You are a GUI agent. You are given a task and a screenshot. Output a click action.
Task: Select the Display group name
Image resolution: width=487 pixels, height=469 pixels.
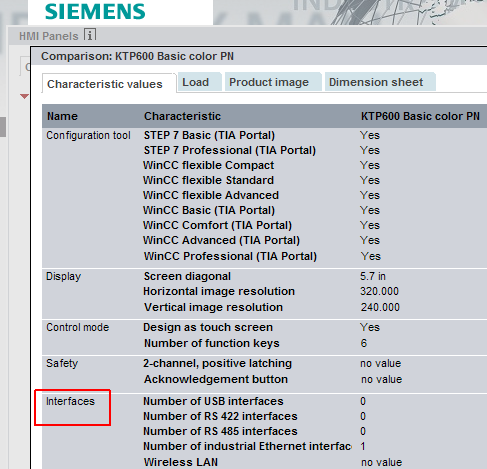(63, 276)
